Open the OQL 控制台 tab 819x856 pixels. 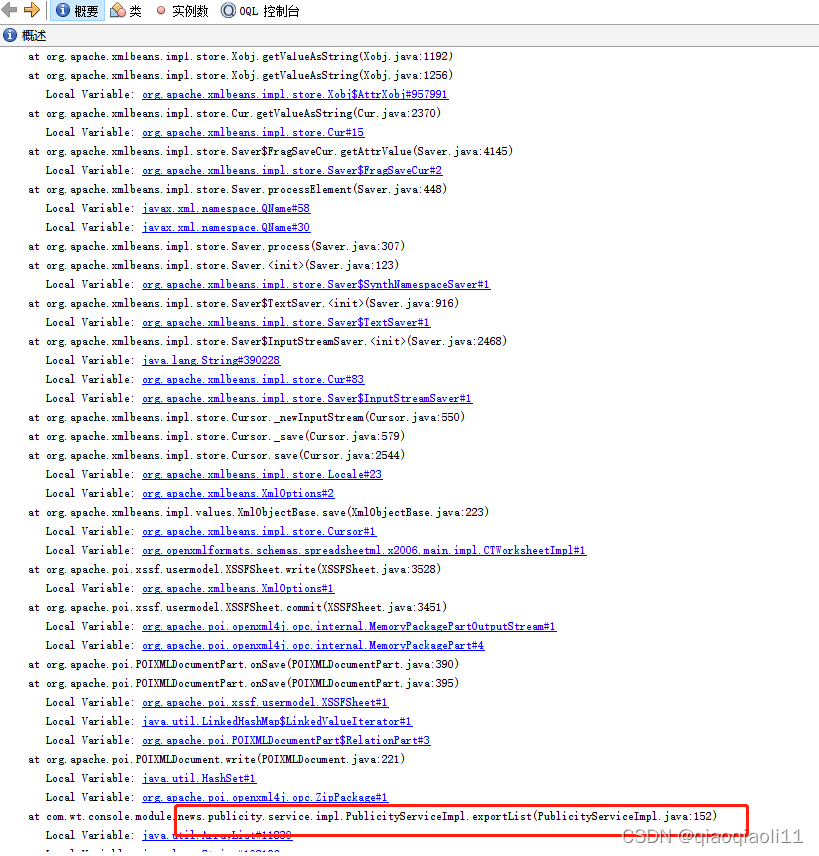coord(260,11)
